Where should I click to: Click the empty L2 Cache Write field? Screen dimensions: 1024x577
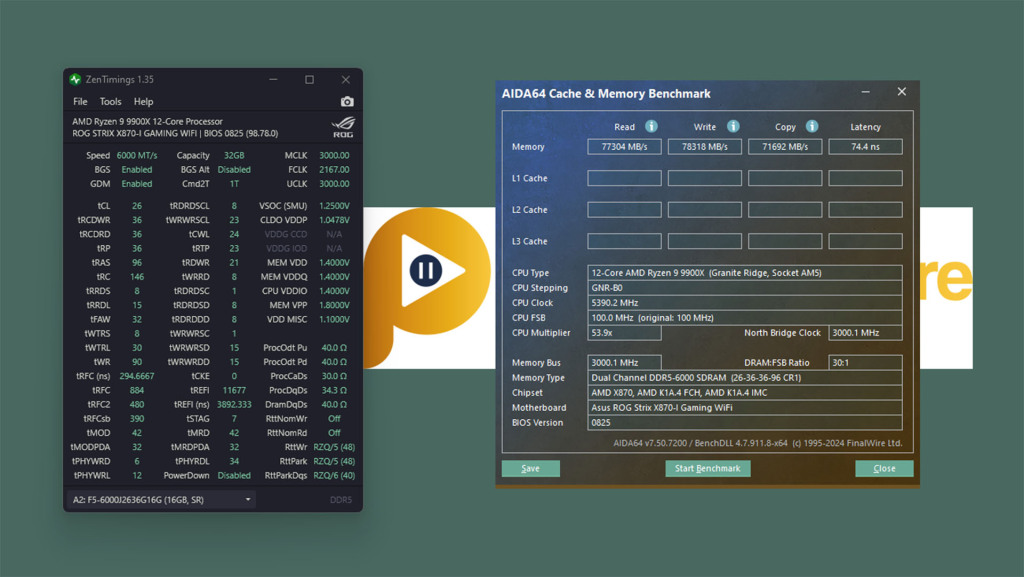tap(705, 210)
